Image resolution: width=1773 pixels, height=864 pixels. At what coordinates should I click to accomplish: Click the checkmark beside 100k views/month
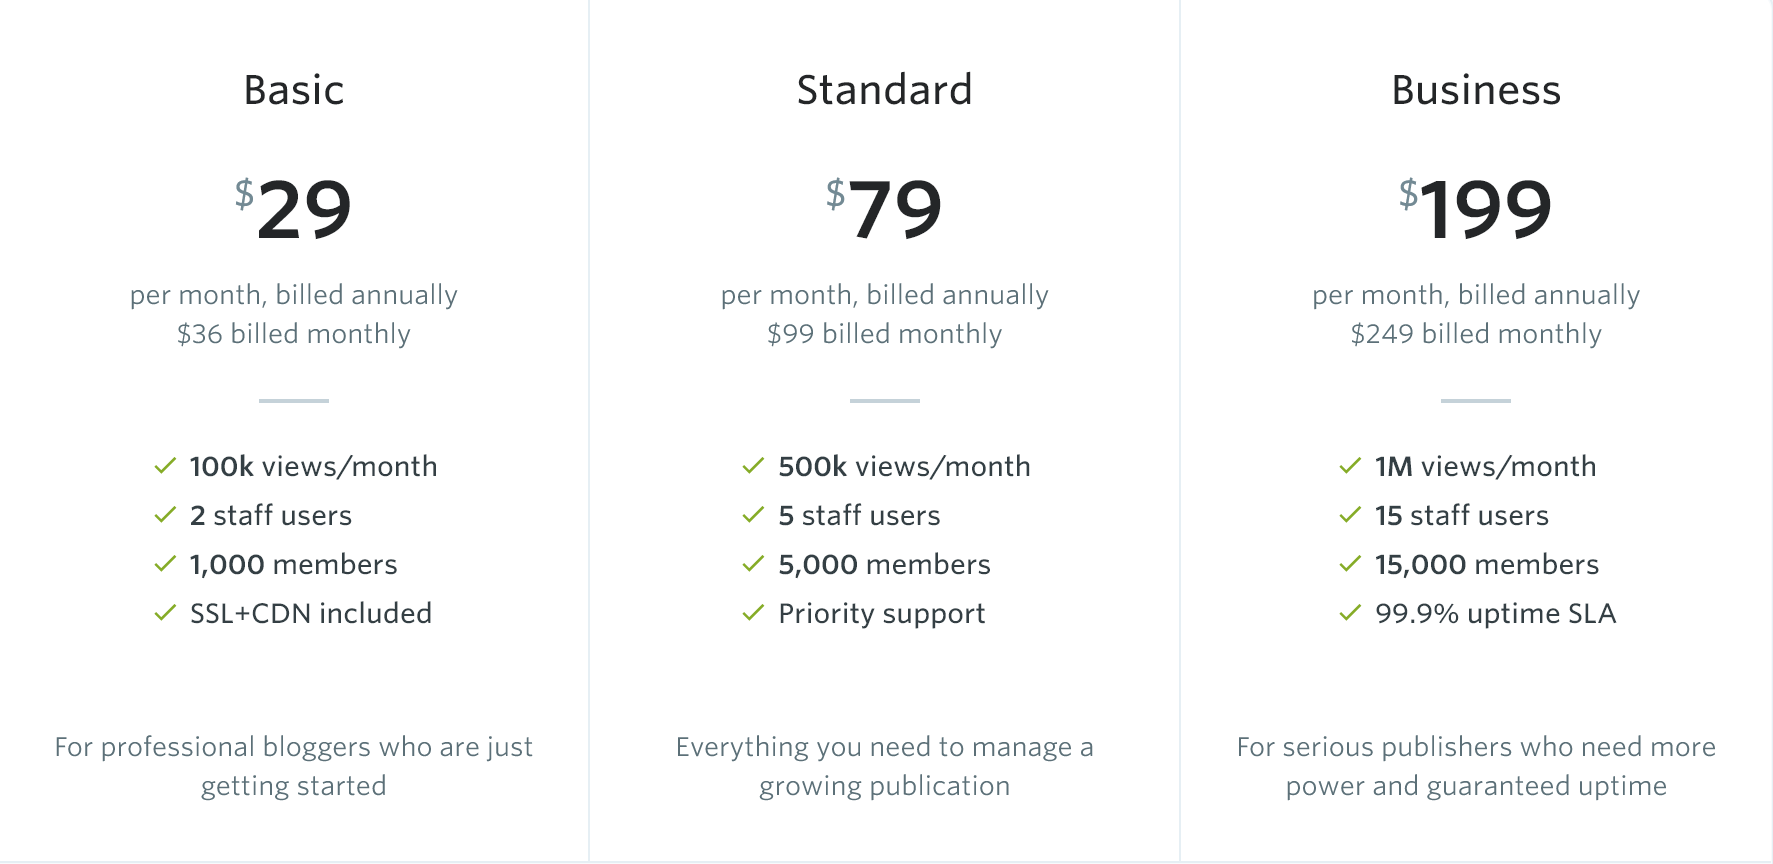165,466
